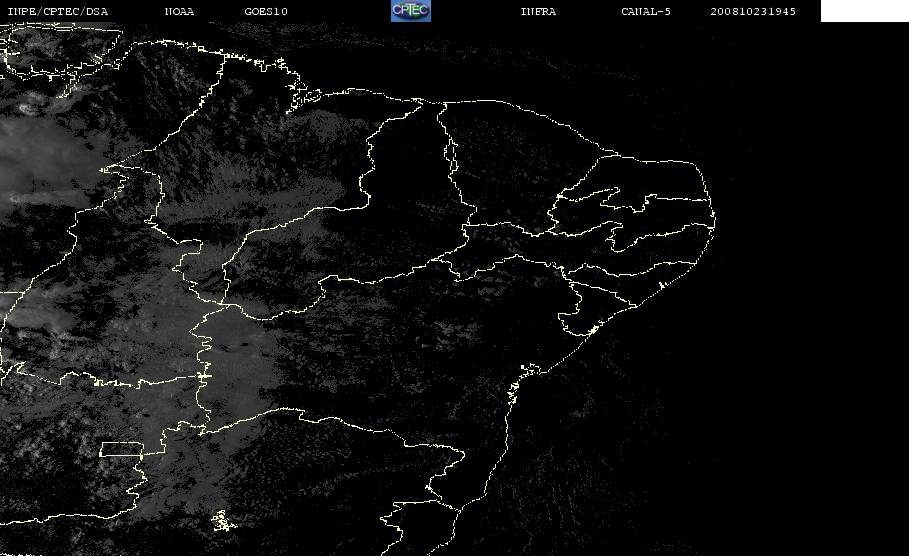The height and width of the screenshot is (556, 909).
Task: Click the CANAL-5 channel label
Action: pos(645,11)
